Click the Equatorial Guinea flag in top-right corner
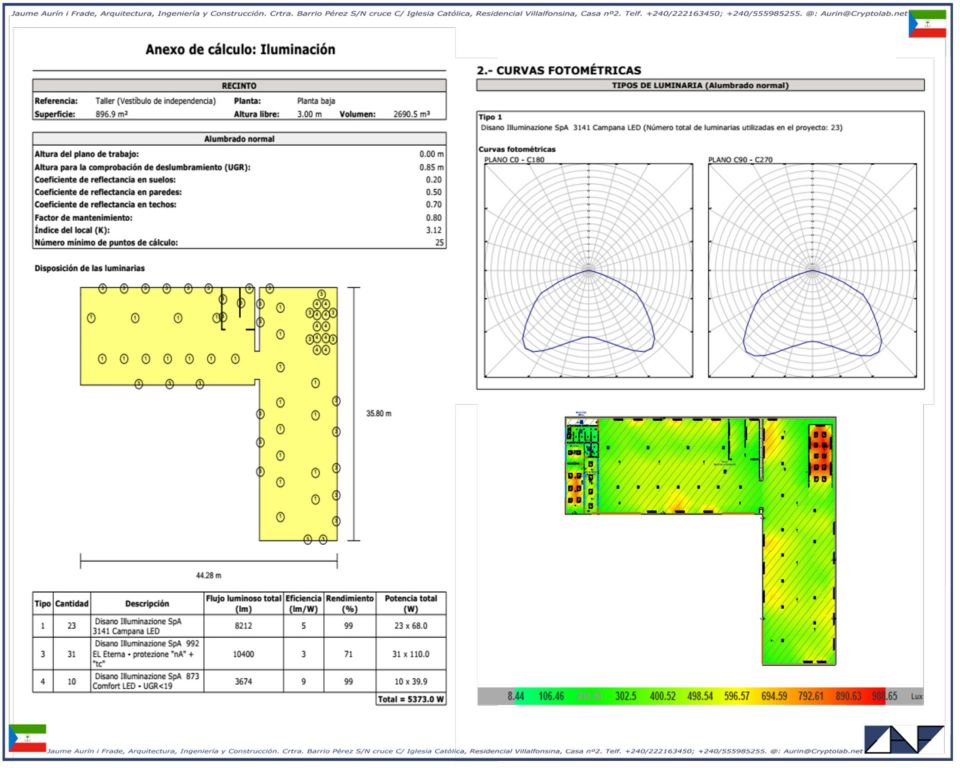 tap(926, 24)
